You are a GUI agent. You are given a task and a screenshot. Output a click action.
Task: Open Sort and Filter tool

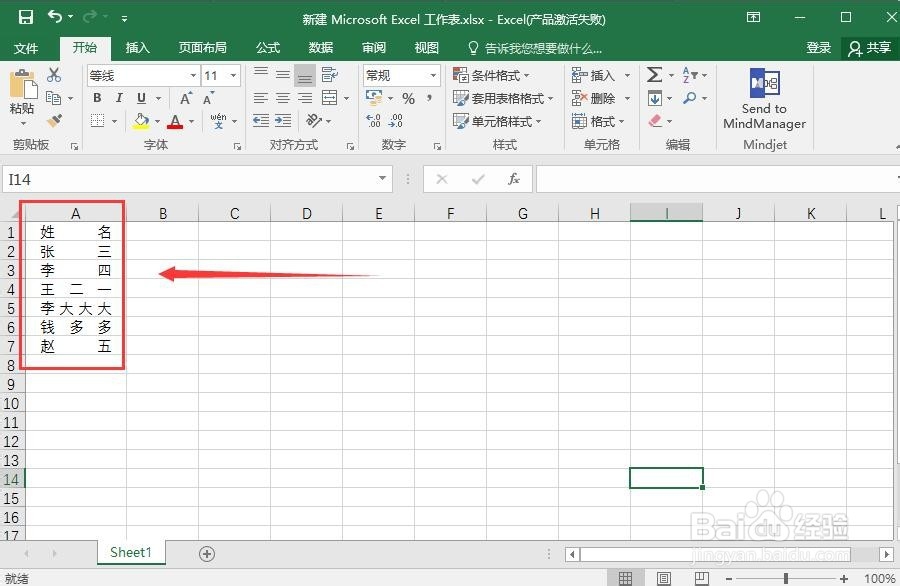click(690, 75)
